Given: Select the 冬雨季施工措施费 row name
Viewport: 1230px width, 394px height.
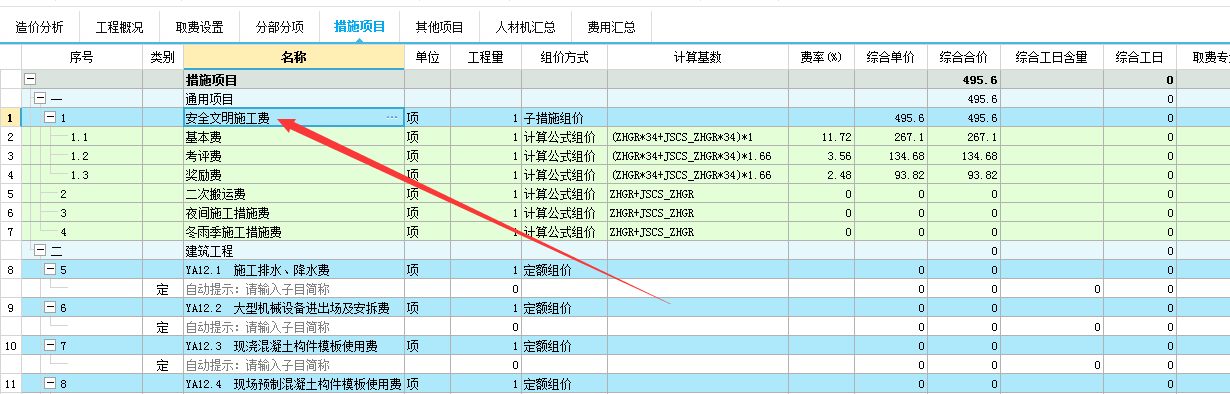Looking at the screenshot, I should 234,232.
